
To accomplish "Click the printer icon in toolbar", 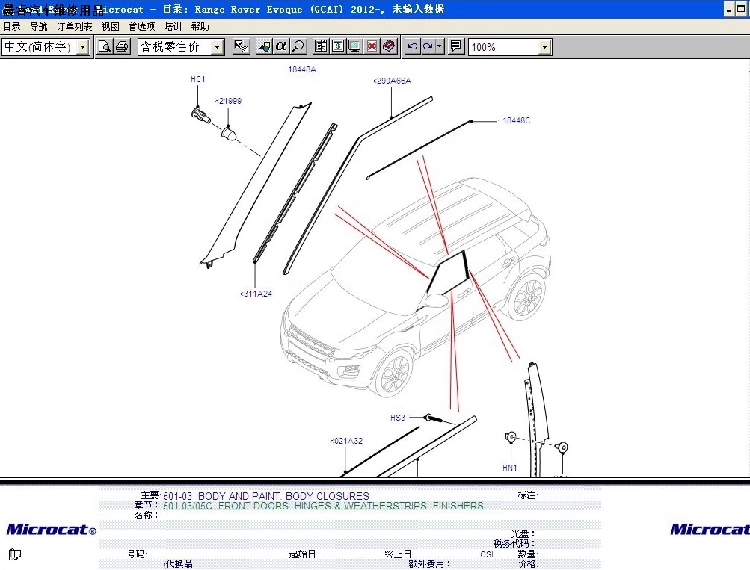I will tap(122, 46).
